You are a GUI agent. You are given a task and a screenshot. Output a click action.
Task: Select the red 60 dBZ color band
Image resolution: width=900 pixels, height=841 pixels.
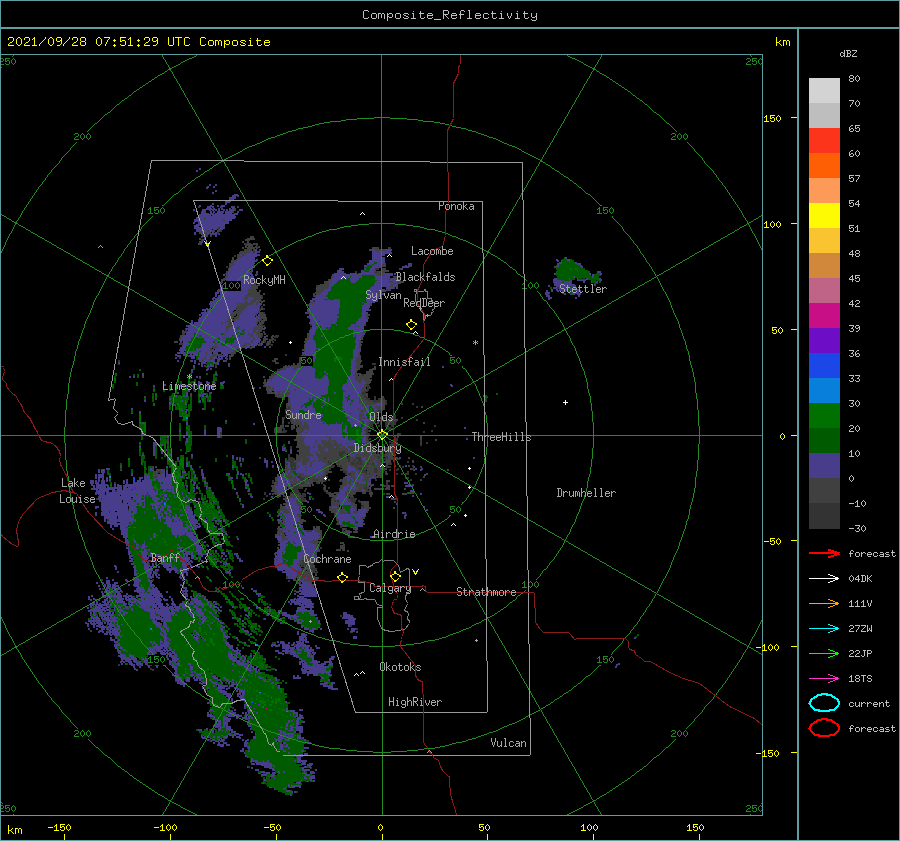(x=824, y=141)
